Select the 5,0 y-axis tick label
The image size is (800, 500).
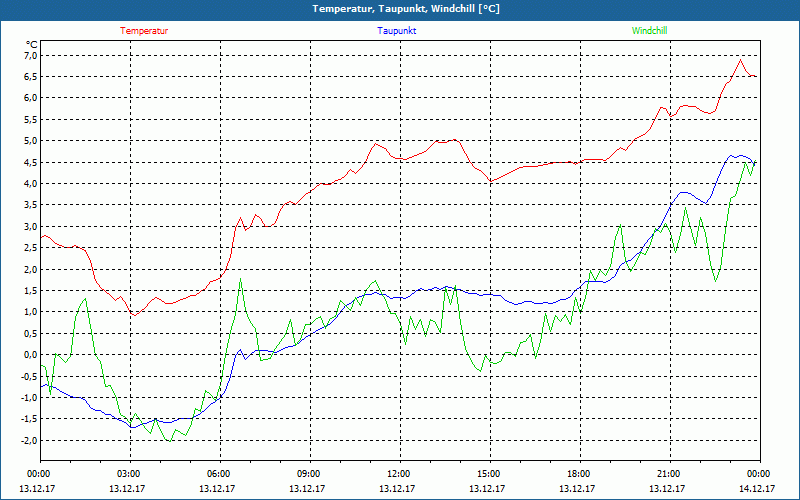tap(31, 141)
